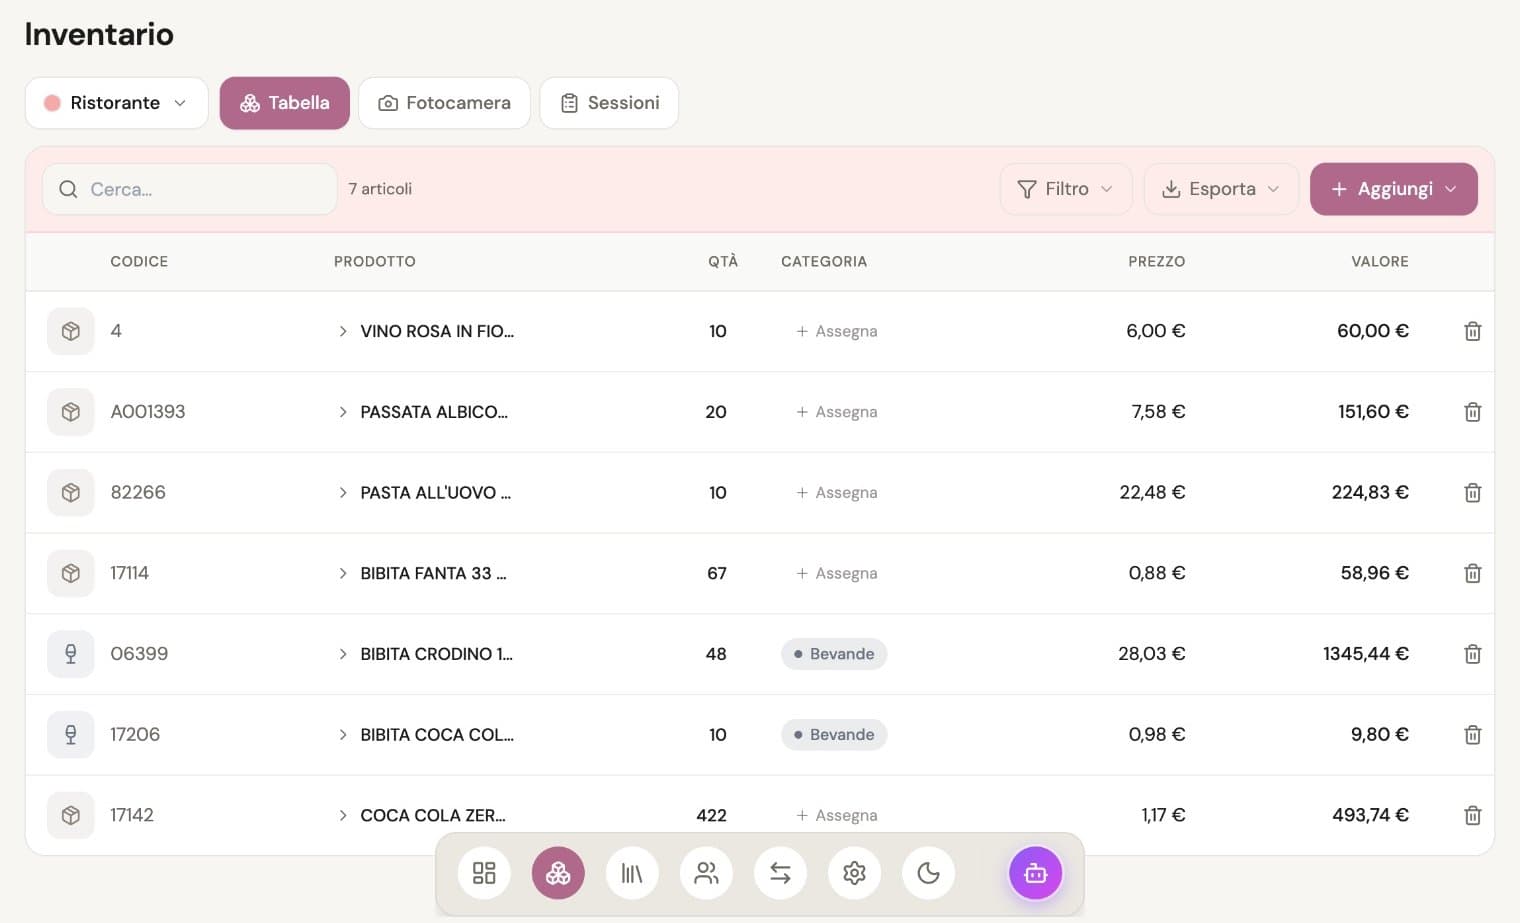Screen dimensions: 1520x923
Task: Click the PREZZO column header
Action: pos(1156,261)
